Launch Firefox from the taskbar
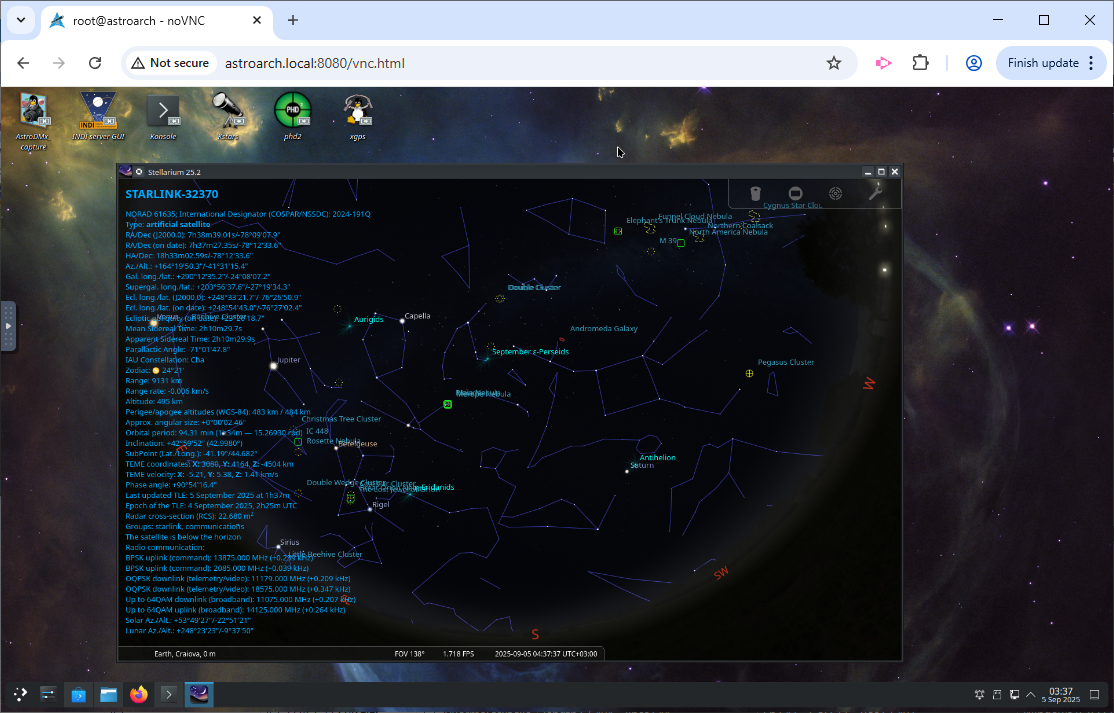The width and height of the screenshot is (1114, 713). coord(139,694)
